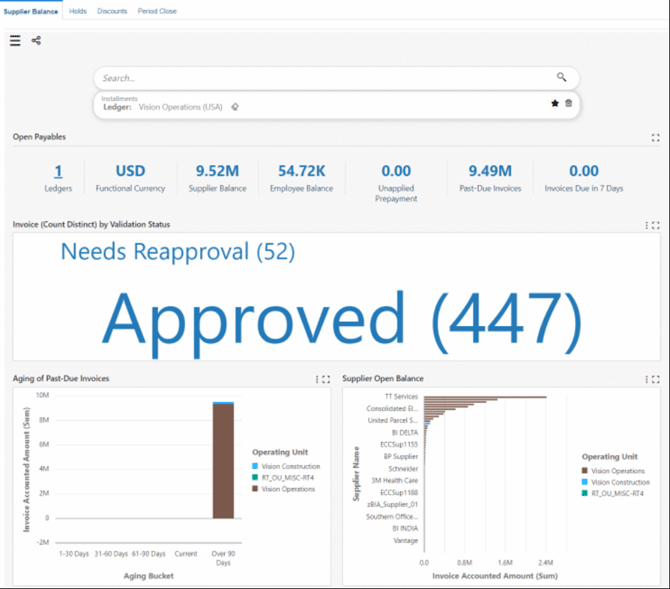The image size is (670, 589).
Task: Select the Over 90 Days bar
Action: [223, 460]
